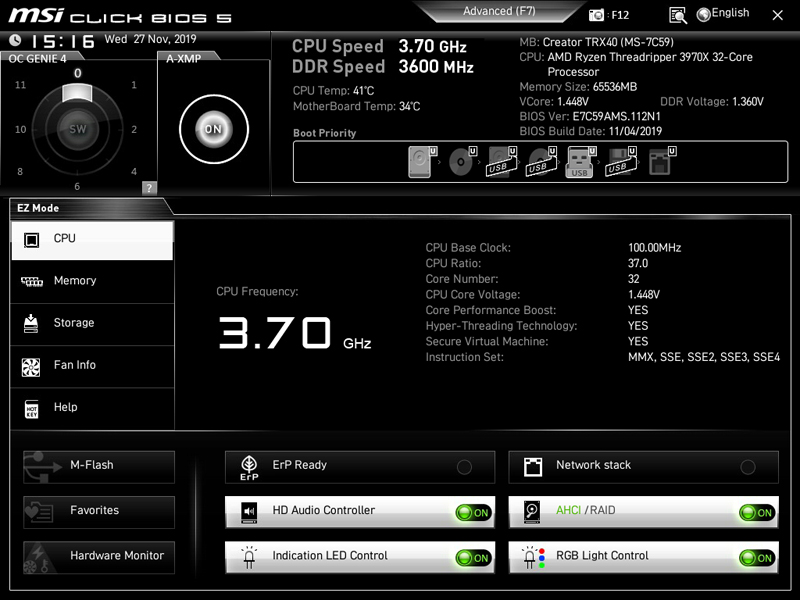Viewport: 800px width, 600px height.
Task: Click the Instruction Set value
Action: point(704,357)
